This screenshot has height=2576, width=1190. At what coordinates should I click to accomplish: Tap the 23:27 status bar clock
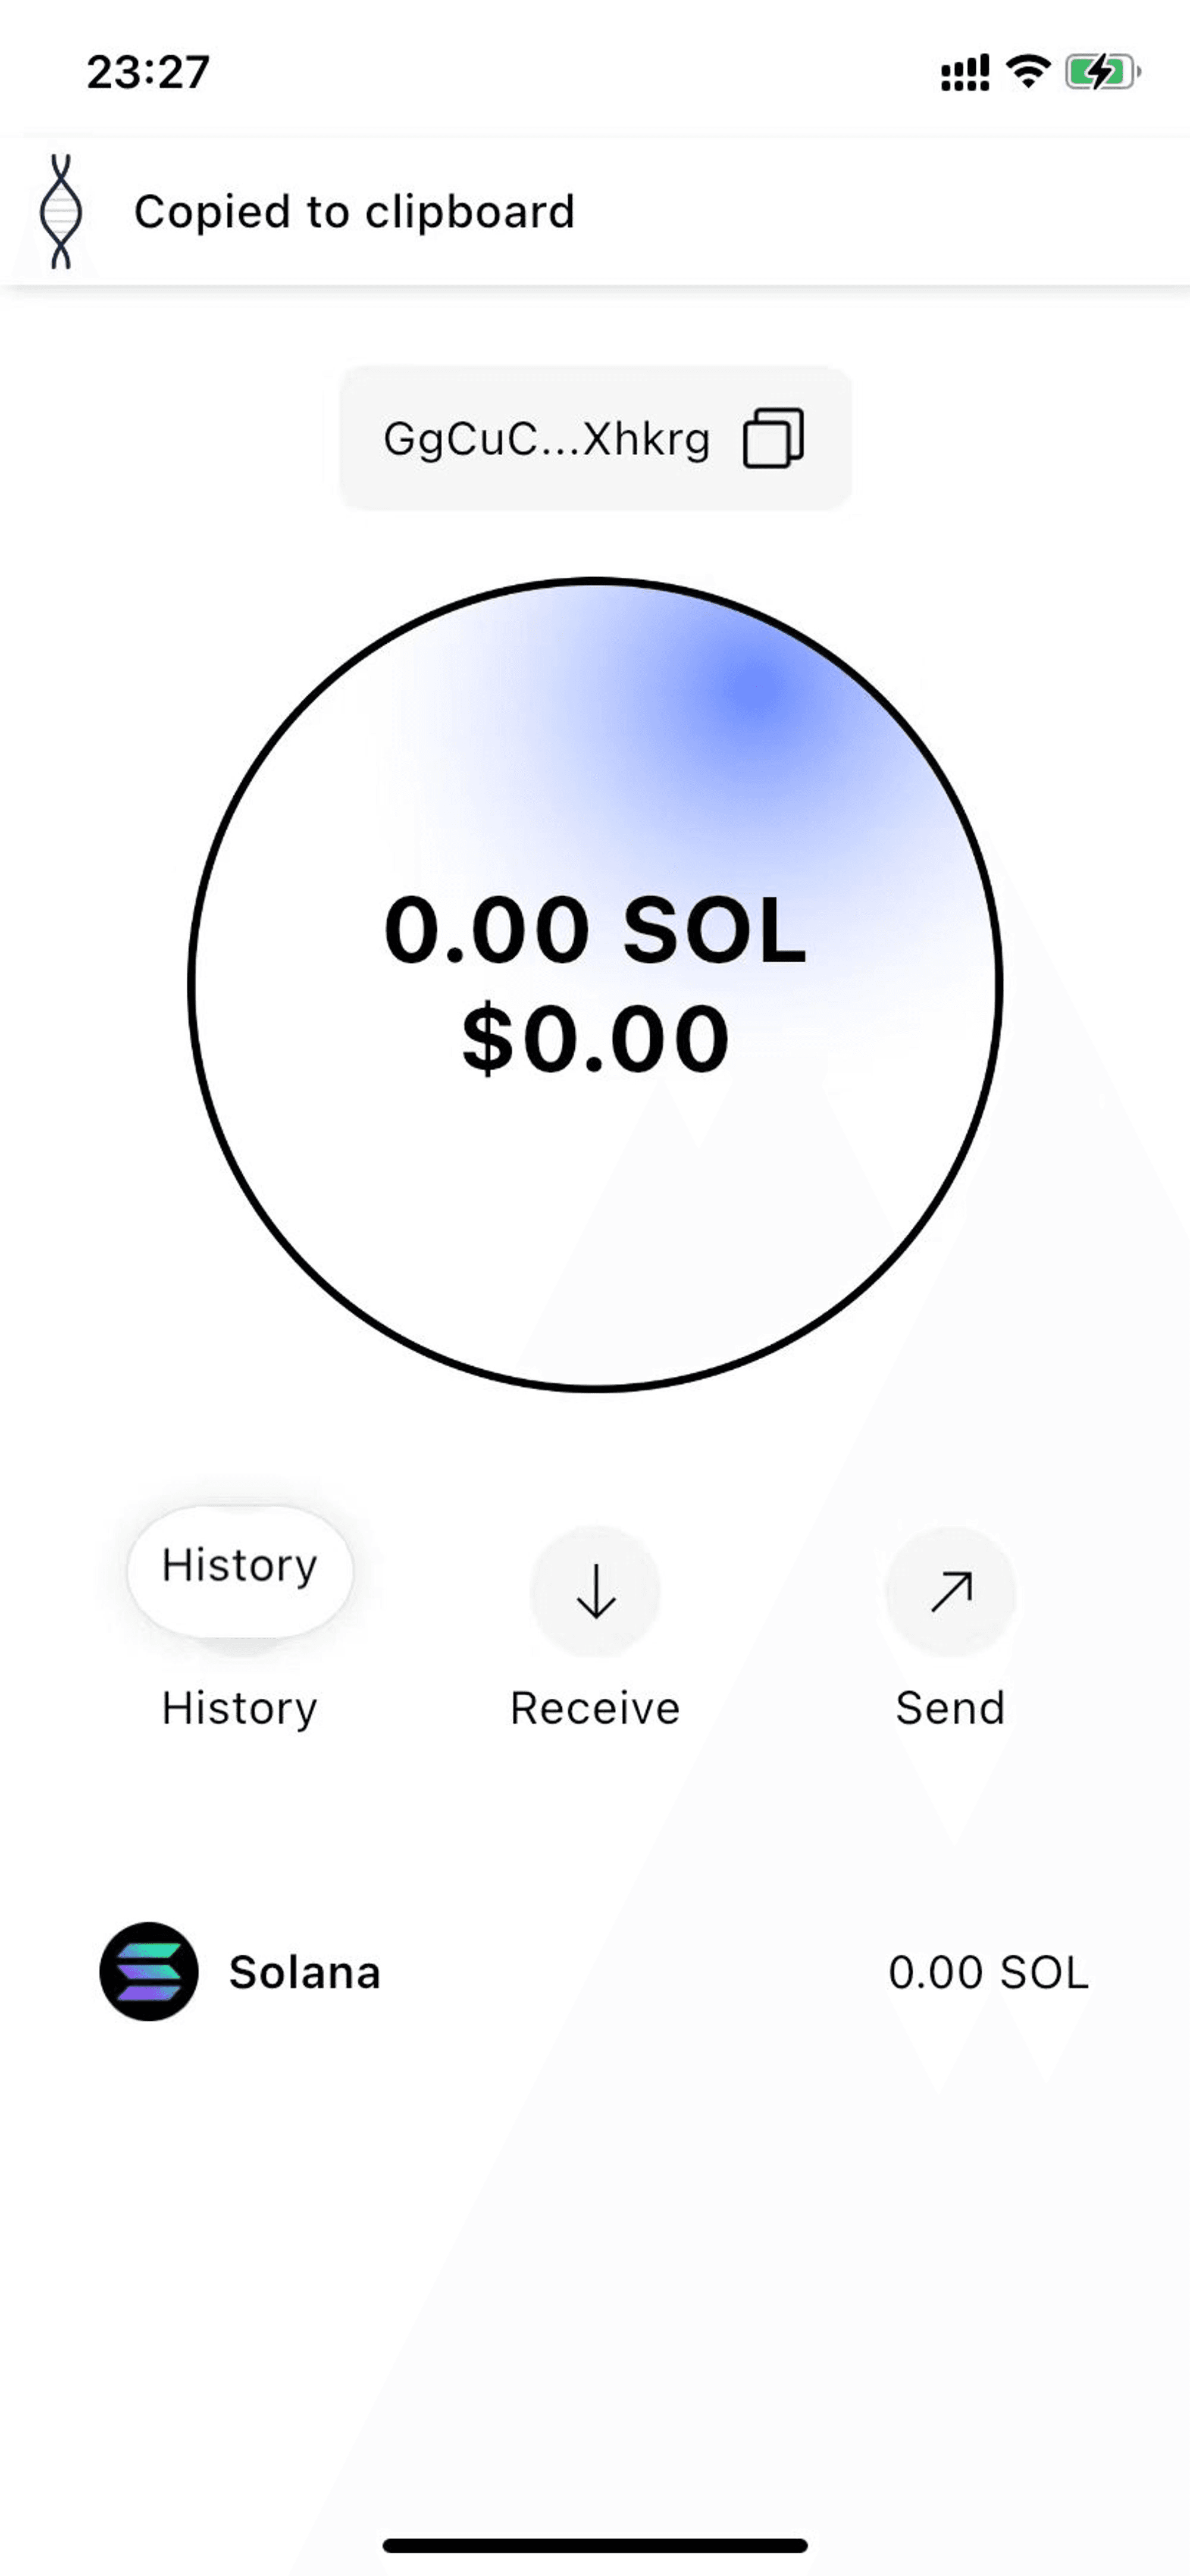click(148, 72)
